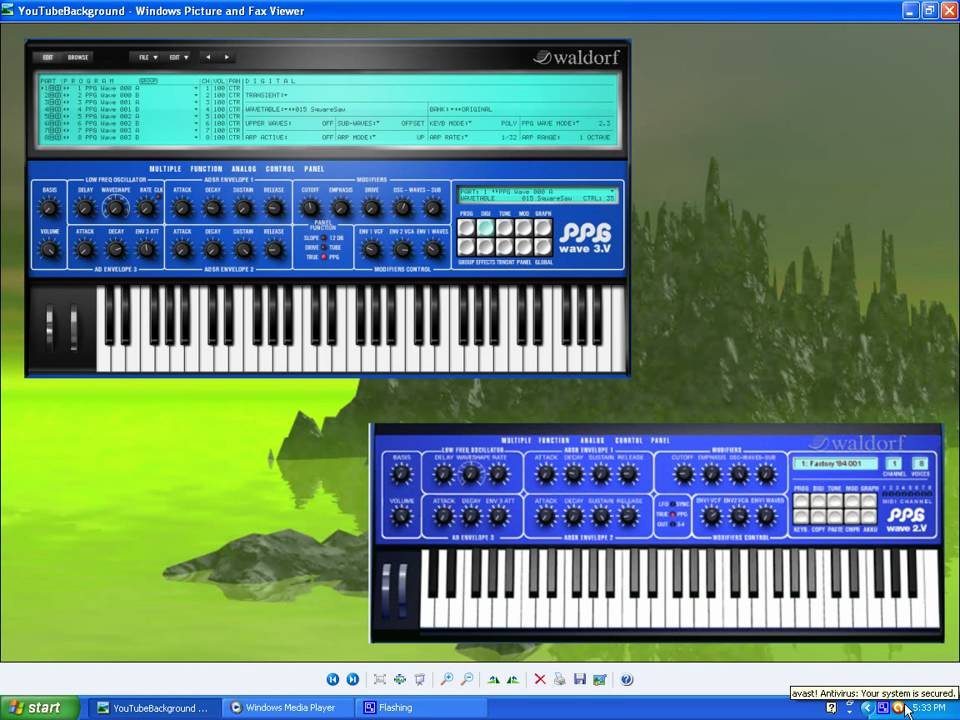Toggle DRIVE TUBE LED in Wave 3.V

pos(323,247)
